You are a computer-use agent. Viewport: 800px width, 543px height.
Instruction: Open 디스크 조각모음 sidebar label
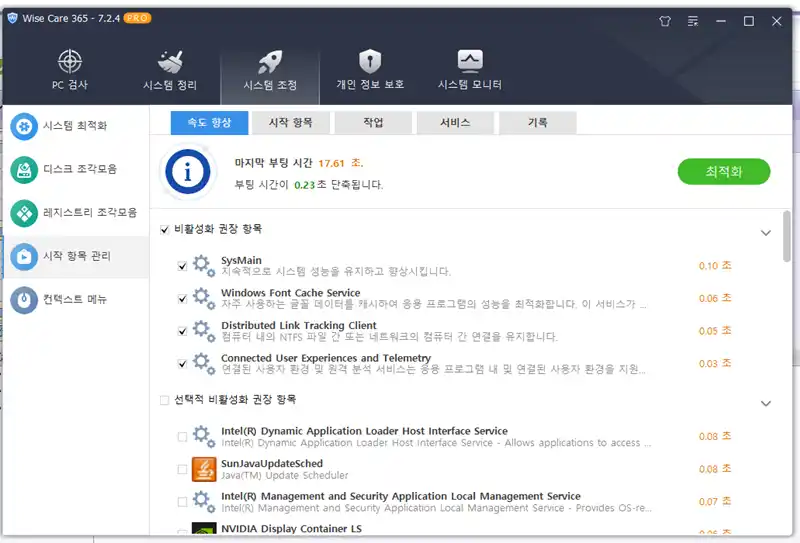point(80,169)
